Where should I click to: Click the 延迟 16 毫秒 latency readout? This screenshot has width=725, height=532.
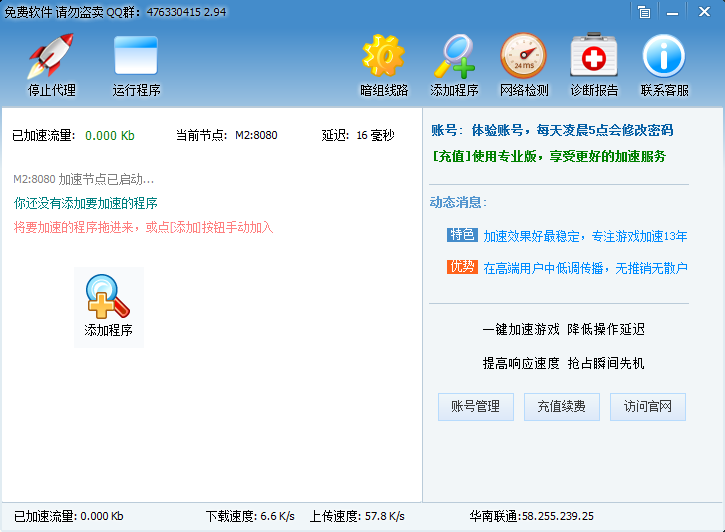coord(358,135)
